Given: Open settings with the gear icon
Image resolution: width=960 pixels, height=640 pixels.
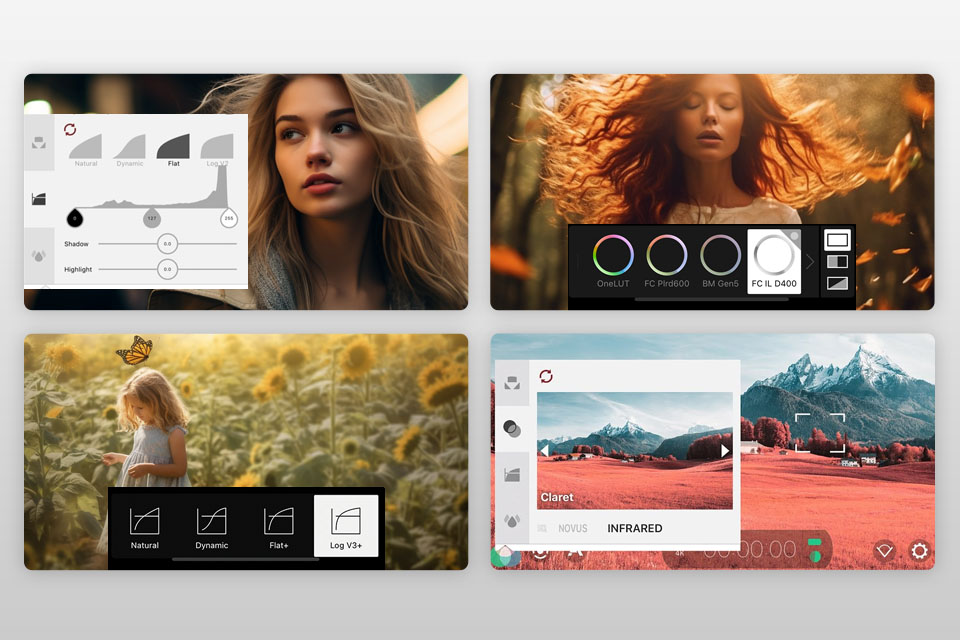Looking at the screenshot, I should (x=919, y=551).
